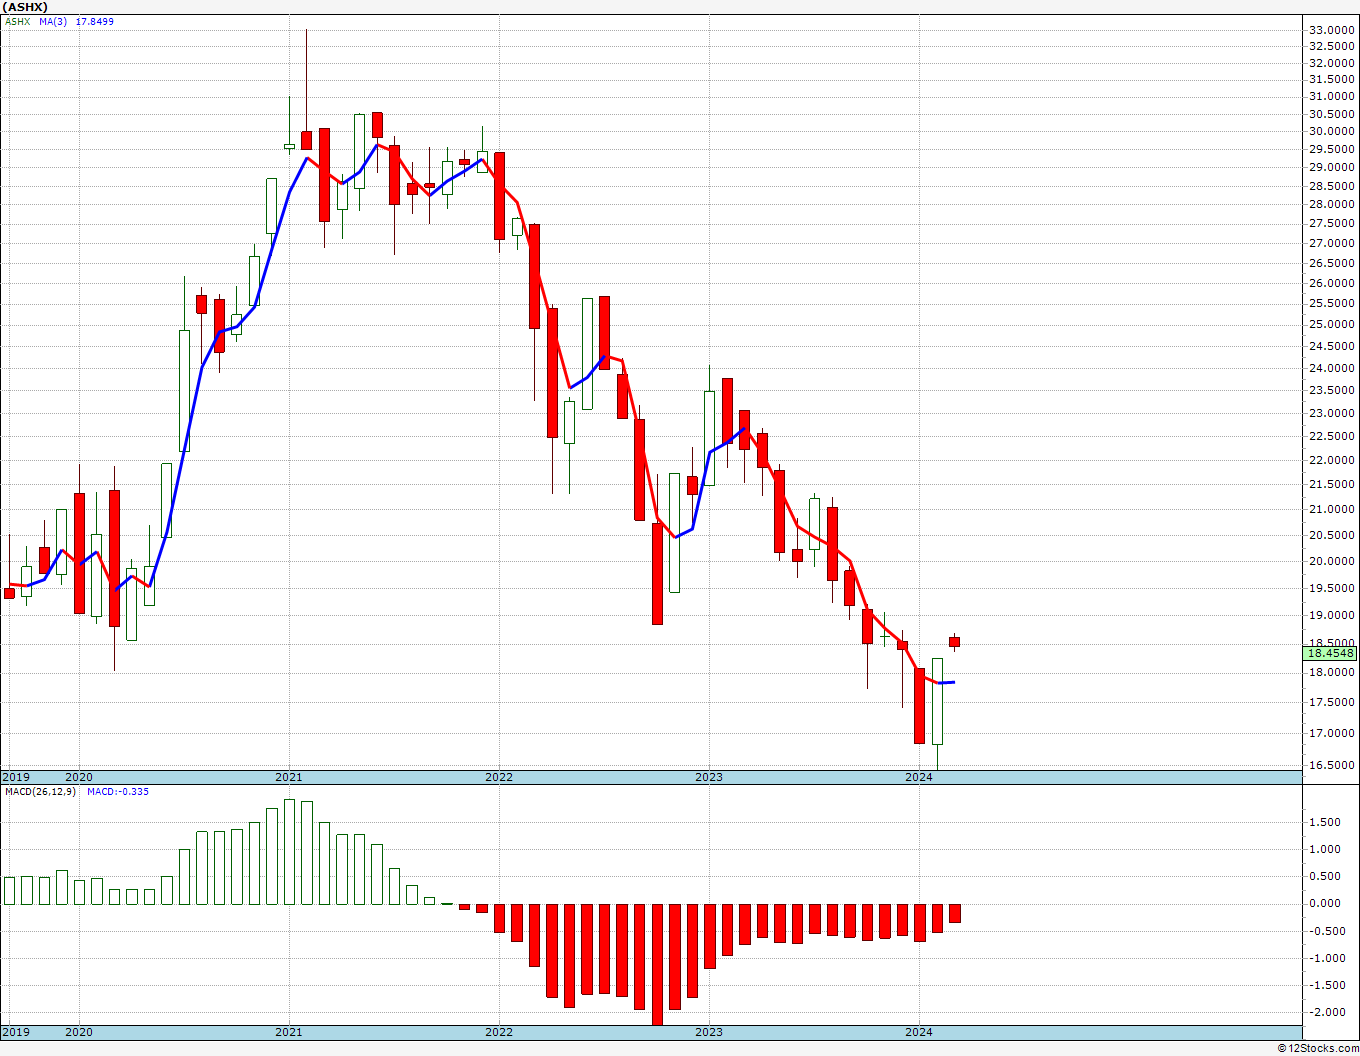
Task: Click 2023 on the price chart time axis
Action: point(709,777)
